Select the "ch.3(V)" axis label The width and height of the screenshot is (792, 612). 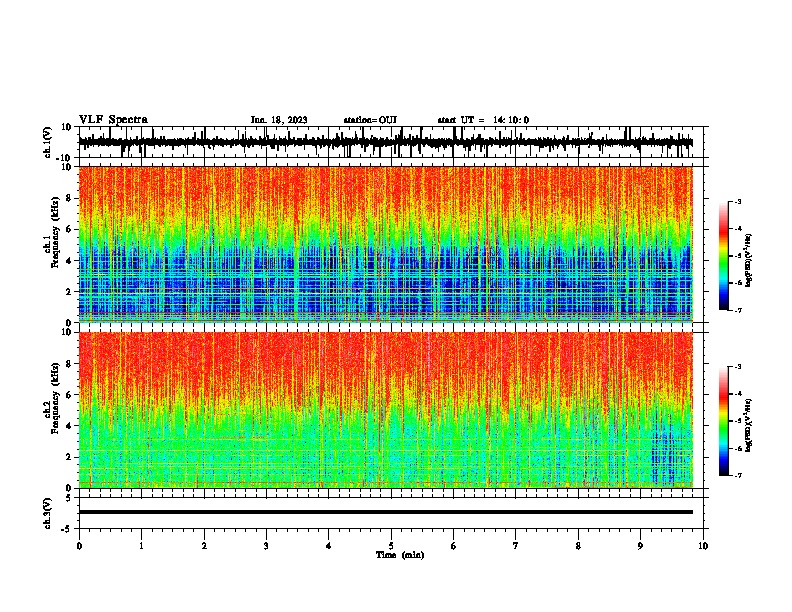click(48, 513)
